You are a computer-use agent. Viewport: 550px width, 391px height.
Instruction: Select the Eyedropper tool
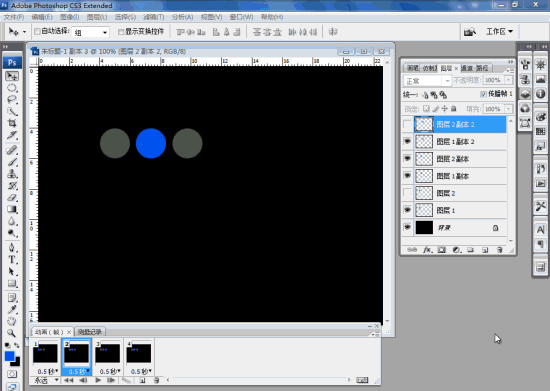coord(12,310)
